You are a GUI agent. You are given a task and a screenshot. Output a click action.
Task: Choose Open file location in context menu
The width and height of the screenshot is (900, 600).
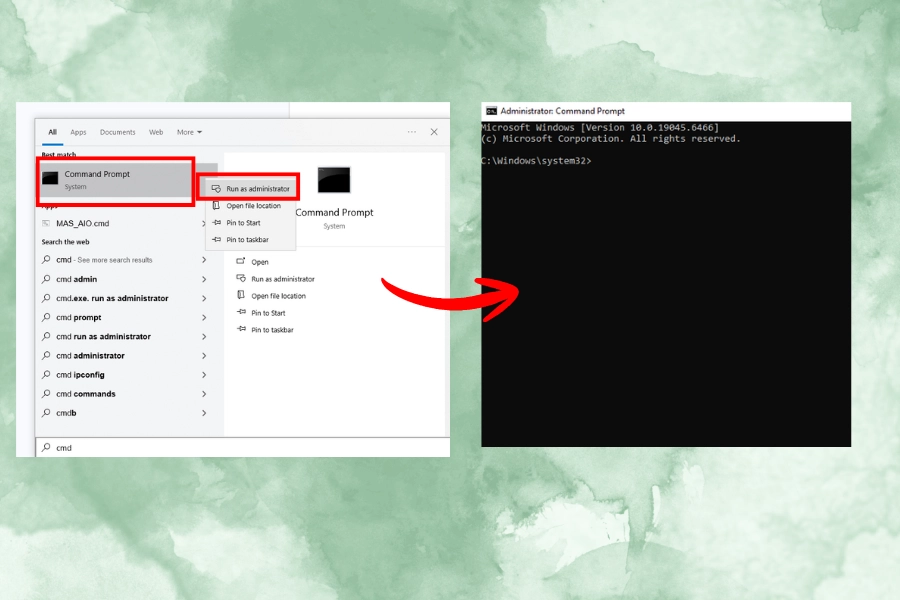(x=251, y=206)
